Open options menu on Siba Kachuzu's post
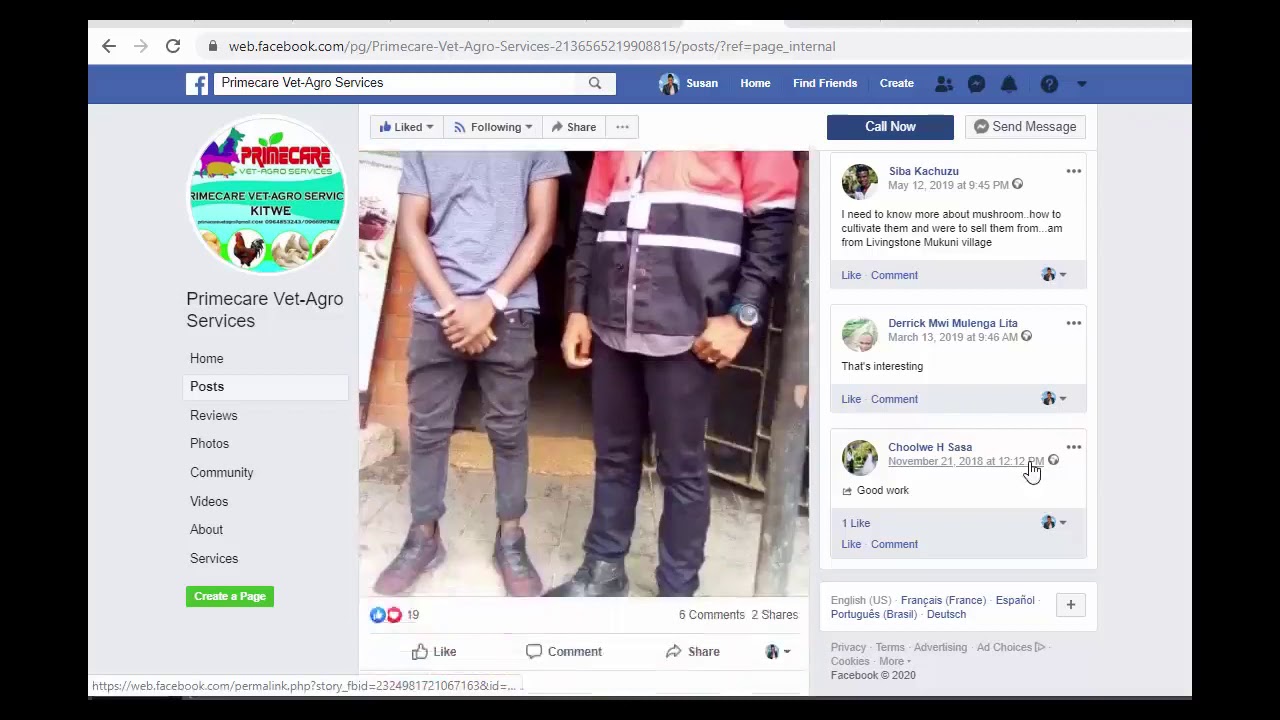The image size is (1280, 720). click(1074, 171)
